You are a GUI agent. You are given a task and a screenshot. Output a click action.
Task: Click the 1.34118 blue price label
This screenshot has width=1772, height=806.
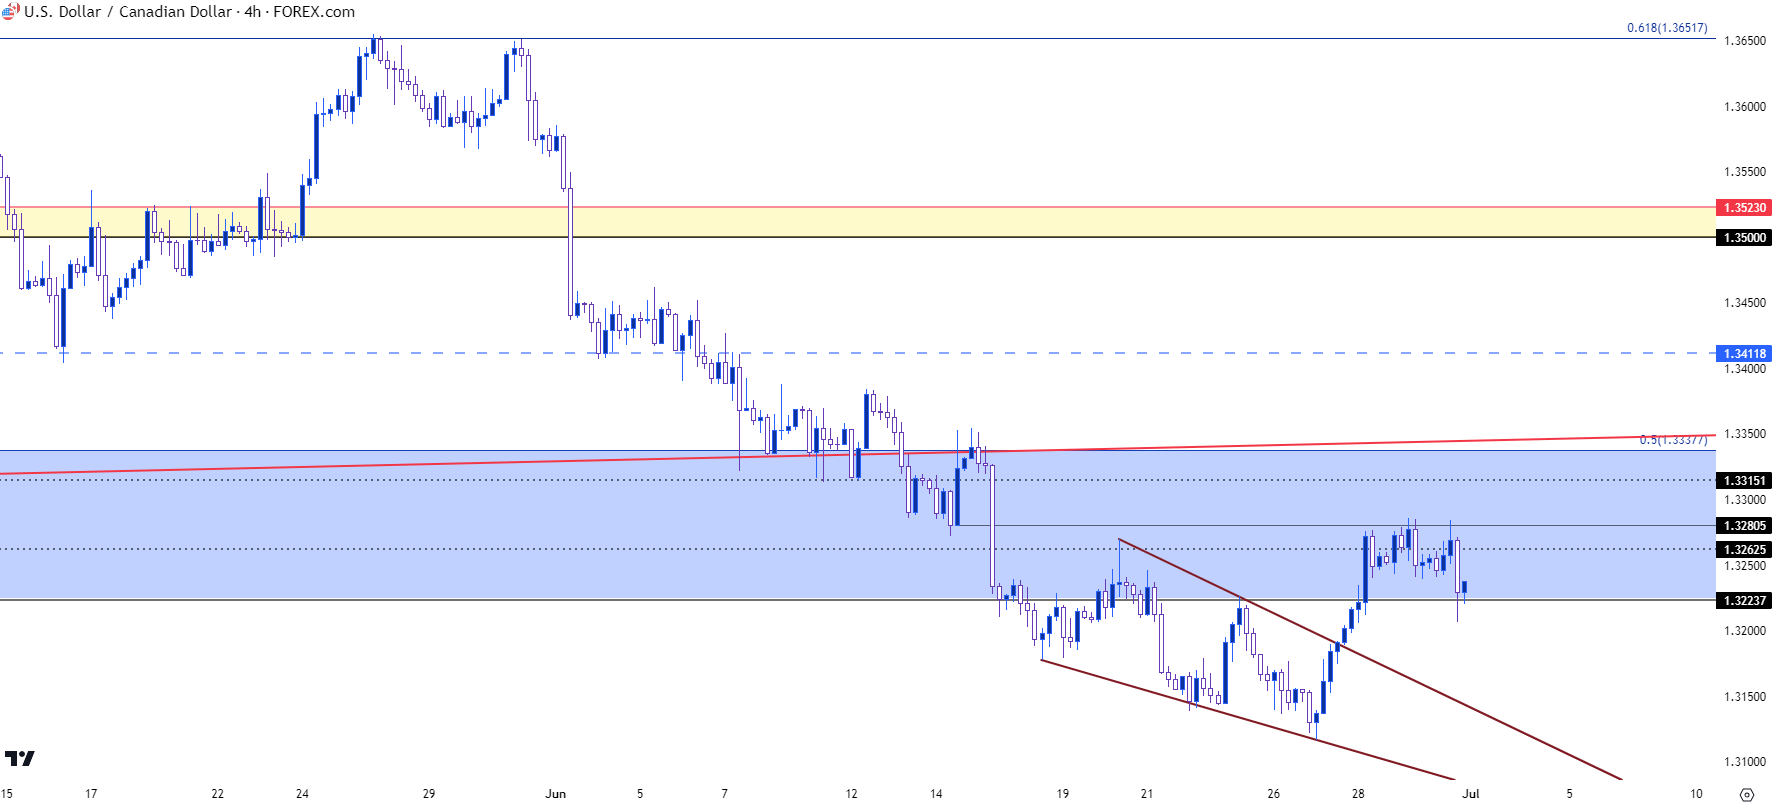click(x=1744, y=354)
